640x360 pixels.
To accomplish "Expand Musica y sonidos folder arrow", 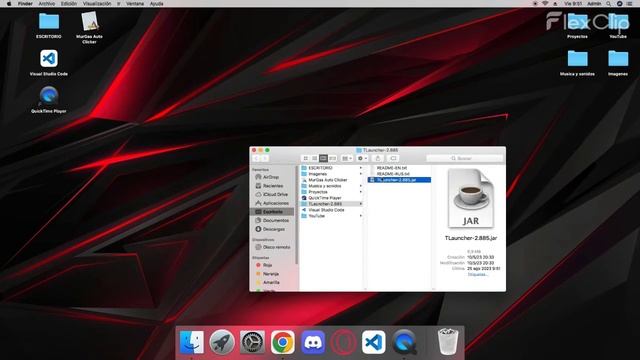I will 360,186.
